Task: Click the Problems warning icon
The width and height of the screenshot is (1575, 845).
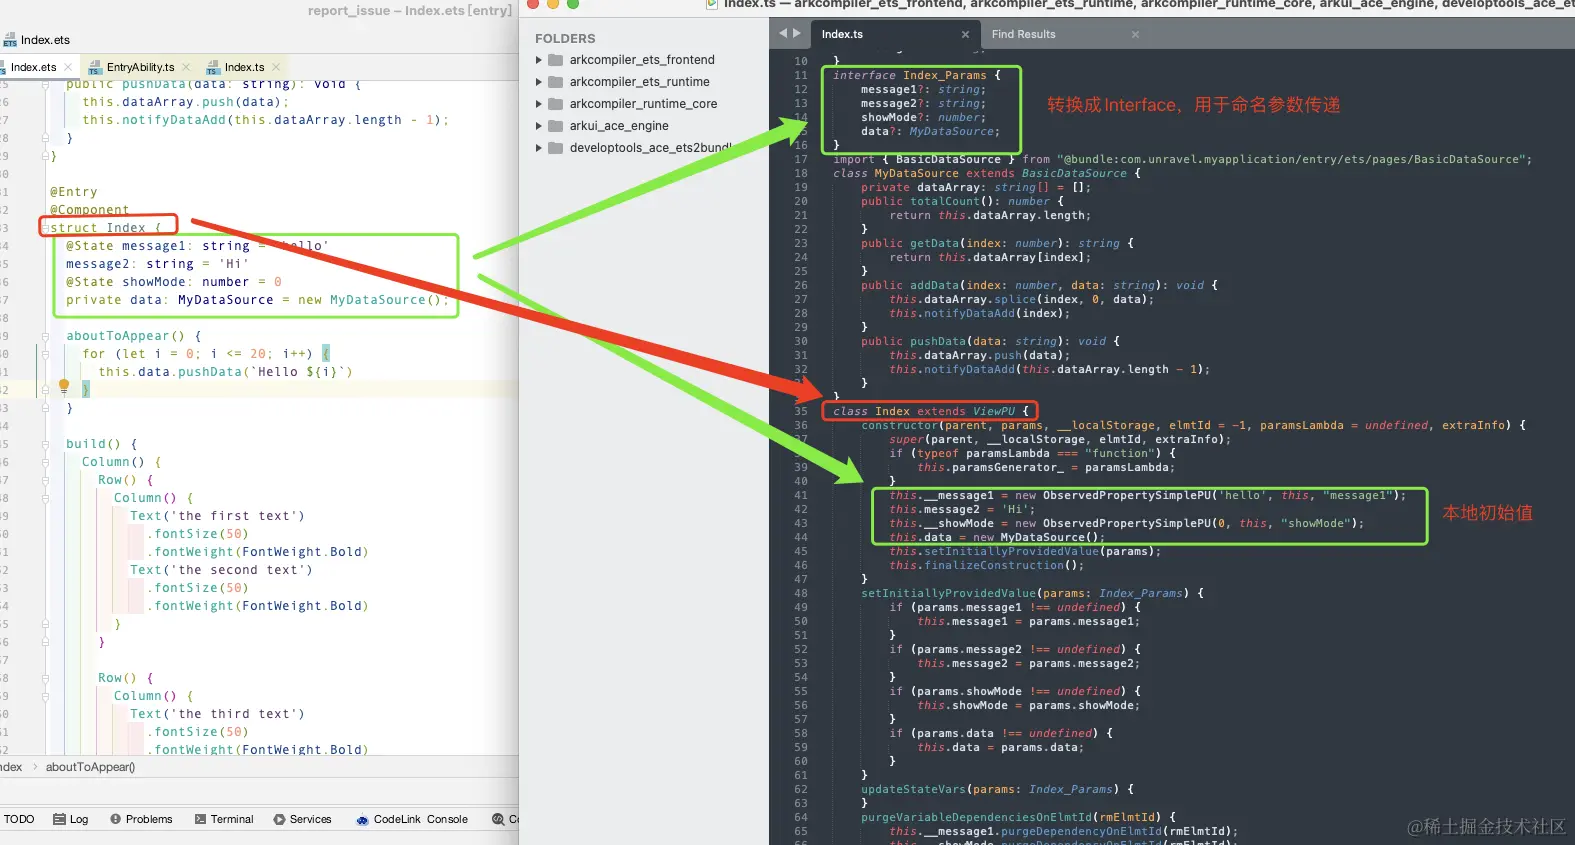Action: tap(116, 819)
